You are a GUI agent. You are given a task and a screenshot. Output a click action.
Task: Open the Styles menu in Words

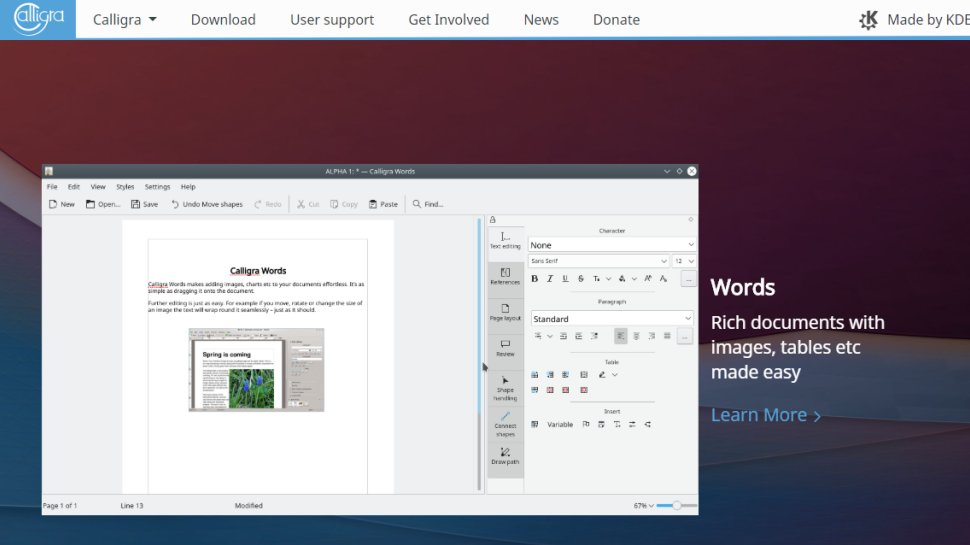coord(125,187)
